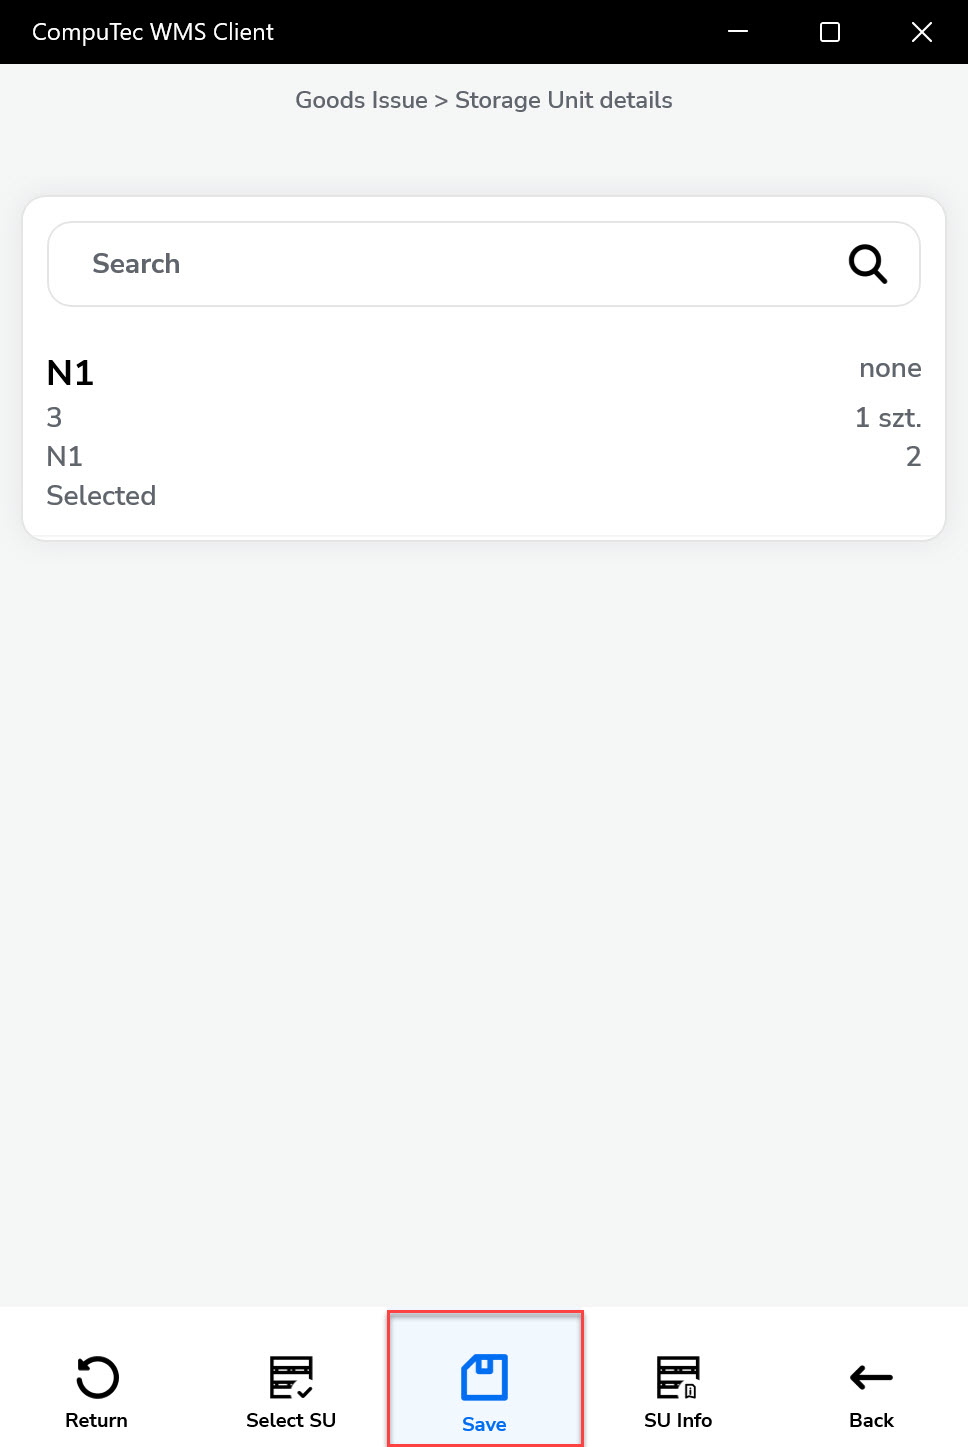Viewport: 968px width, 1447px height.
Task: Close the CompuTec WMS Client window
Action: point(921,32)
